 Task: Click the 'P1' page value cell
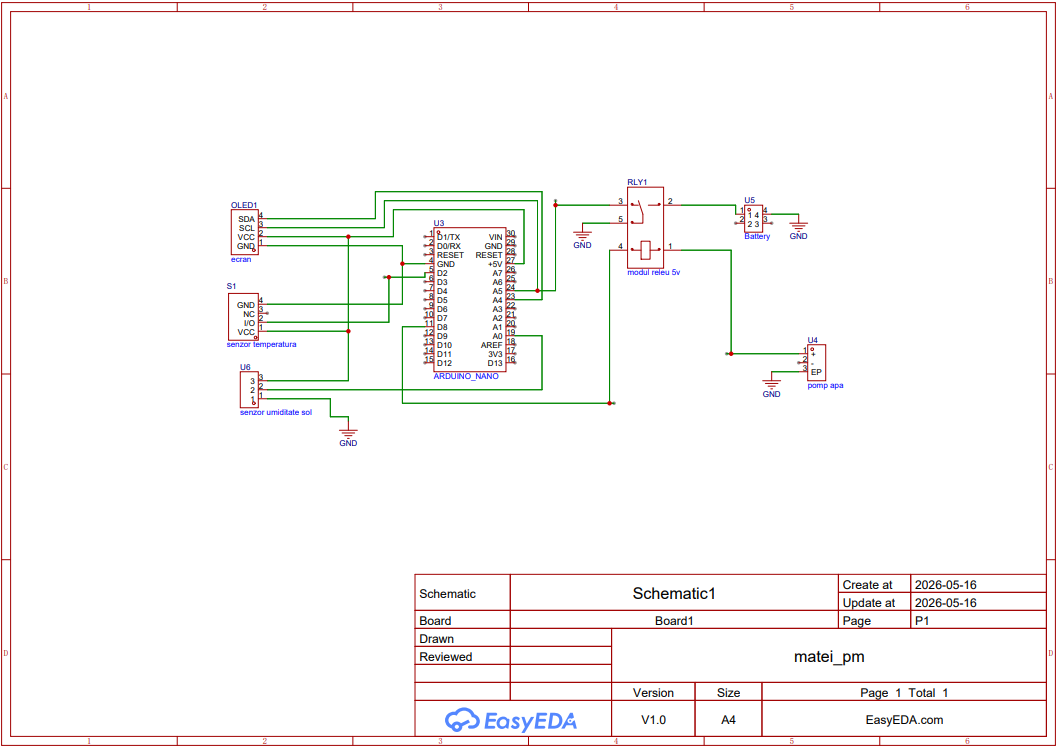(x=978, y=621)
